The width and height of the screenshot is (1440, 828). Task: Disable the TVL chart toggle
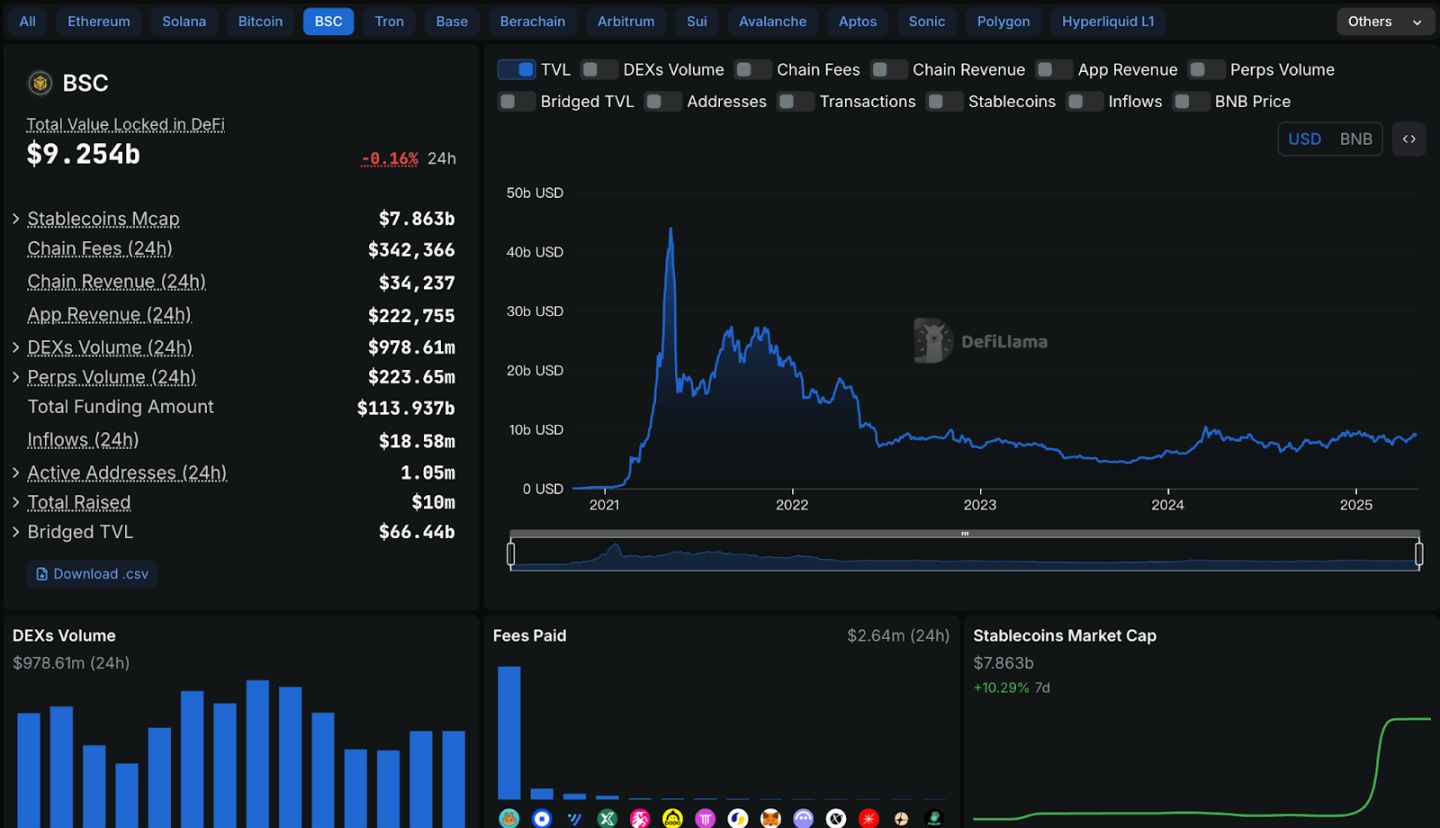click(x=516, y=70)
